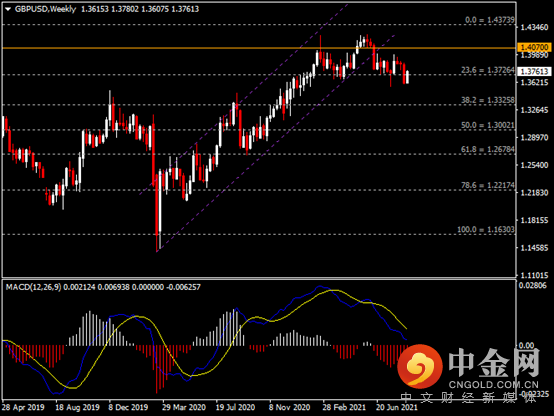Select the orange 1.40700 price label

[534, 47]
